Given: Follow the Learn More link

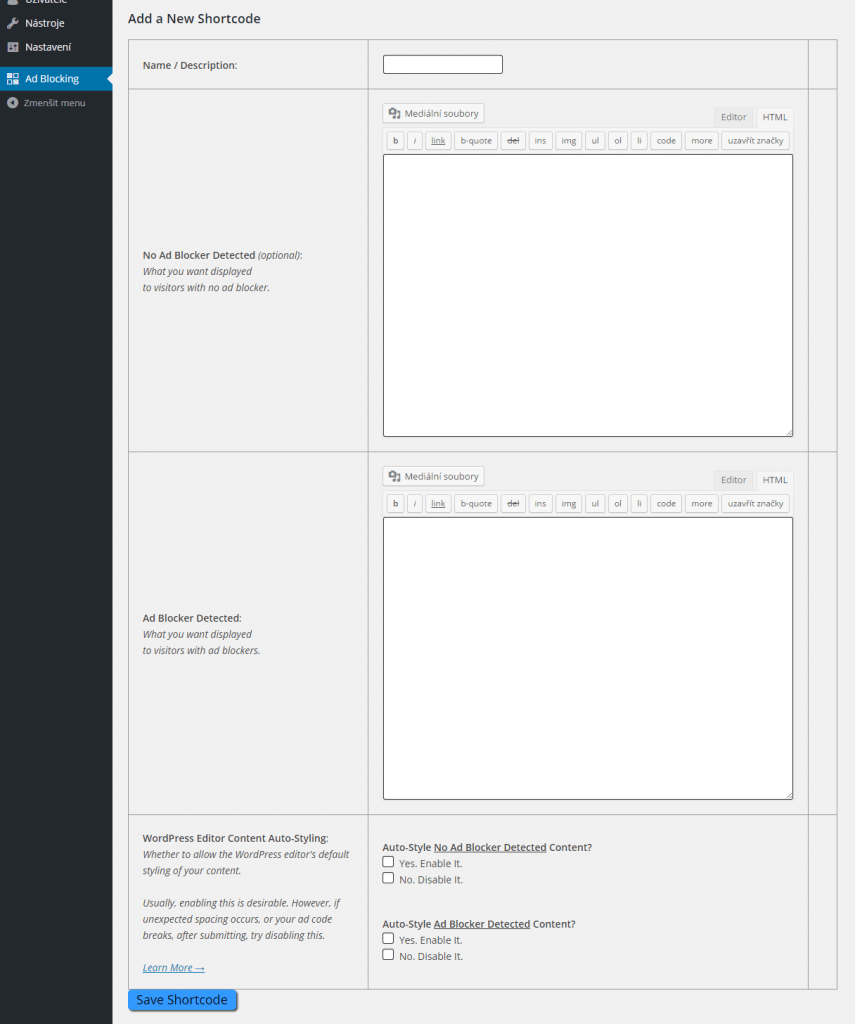Looking at the screenshot, I should 174,967.
